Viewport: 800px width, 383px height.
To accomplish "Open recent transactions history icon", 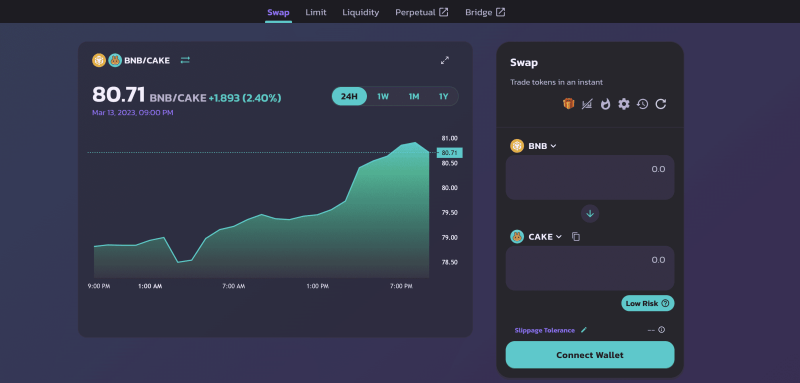I will (642, 104).
